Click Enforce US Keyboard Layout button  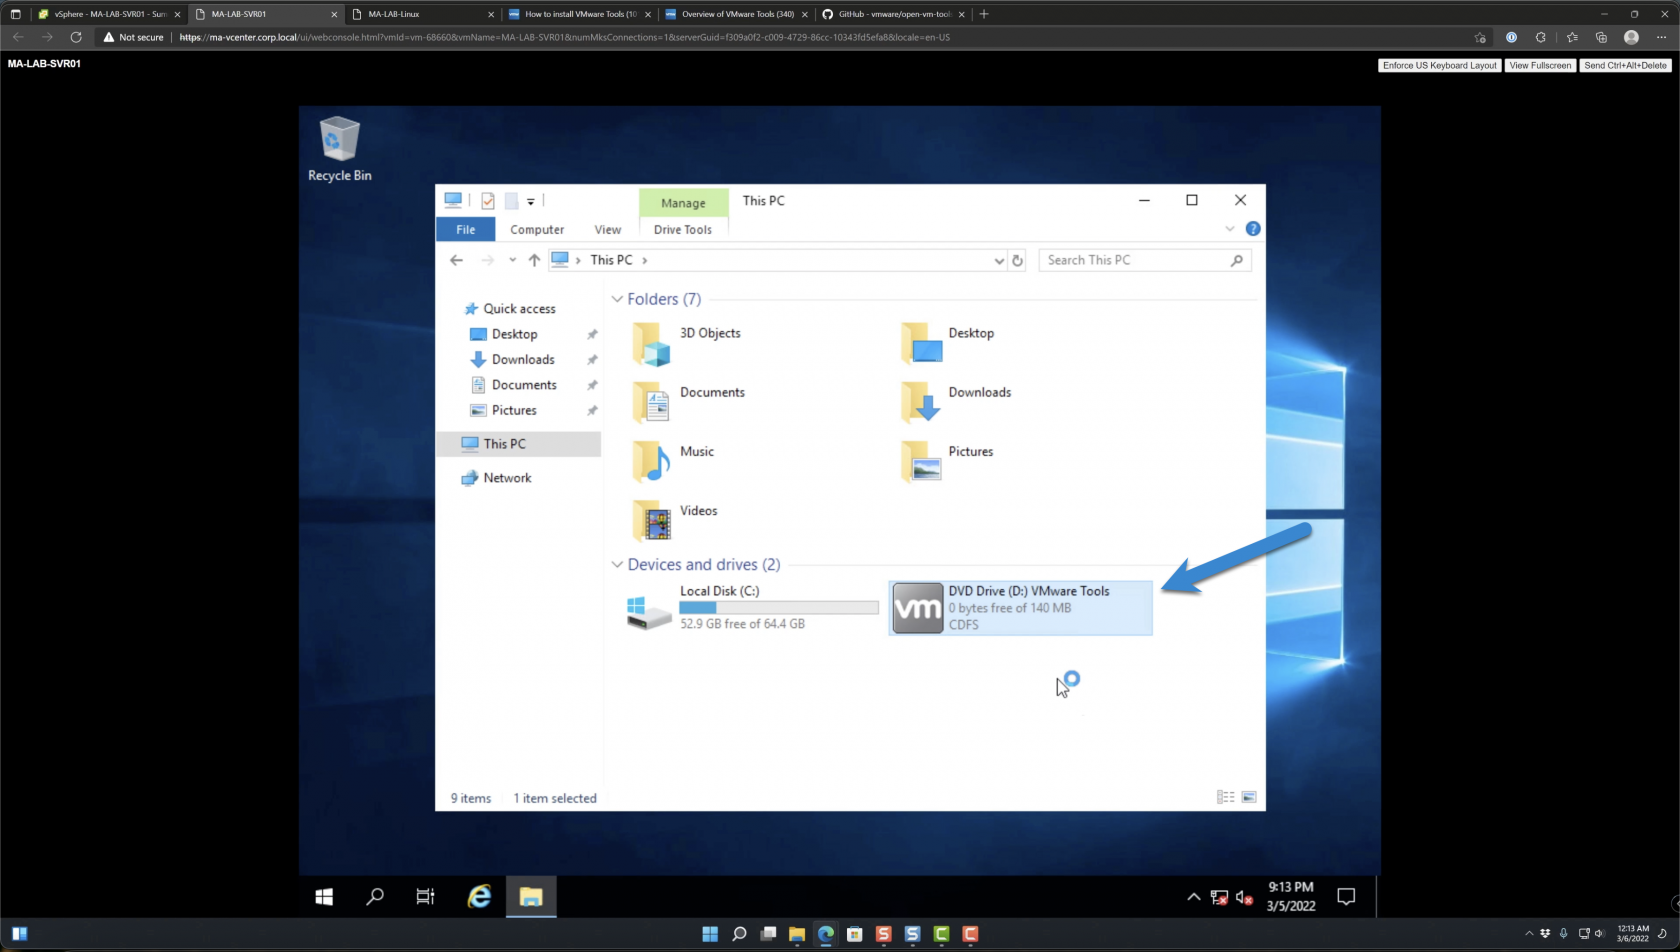point(1440,65)
